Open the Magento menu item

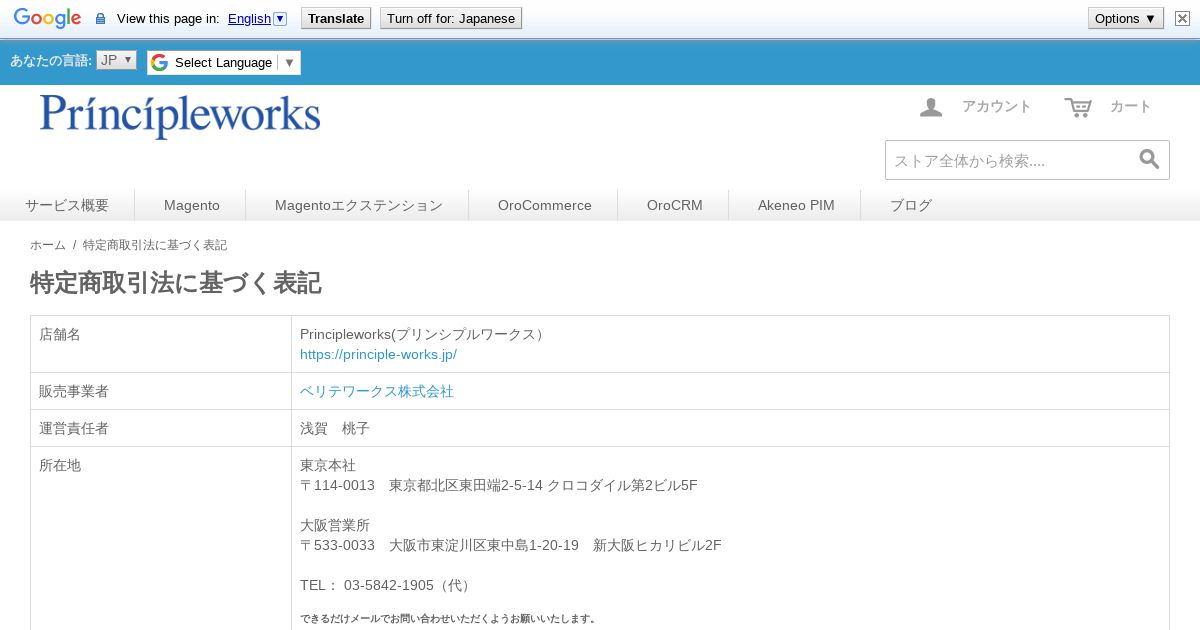(192, 205)
